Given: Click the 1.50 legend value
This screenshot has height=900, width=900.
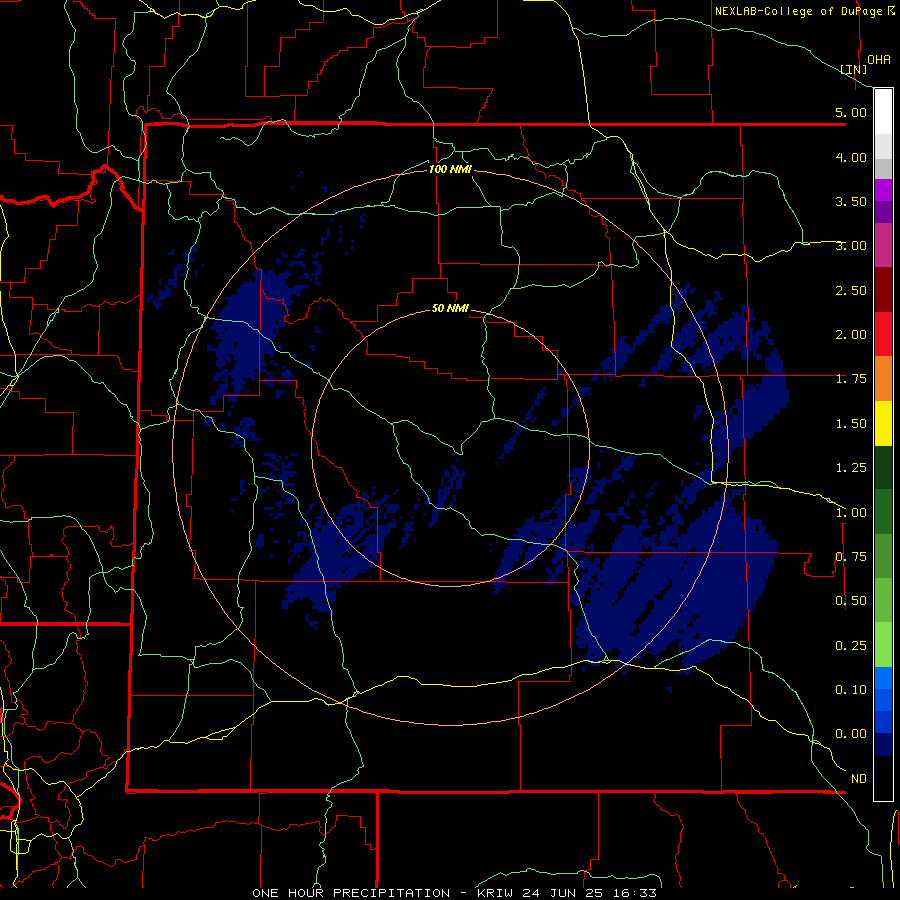Looking at the screenshot, I should tap(851, 424).
